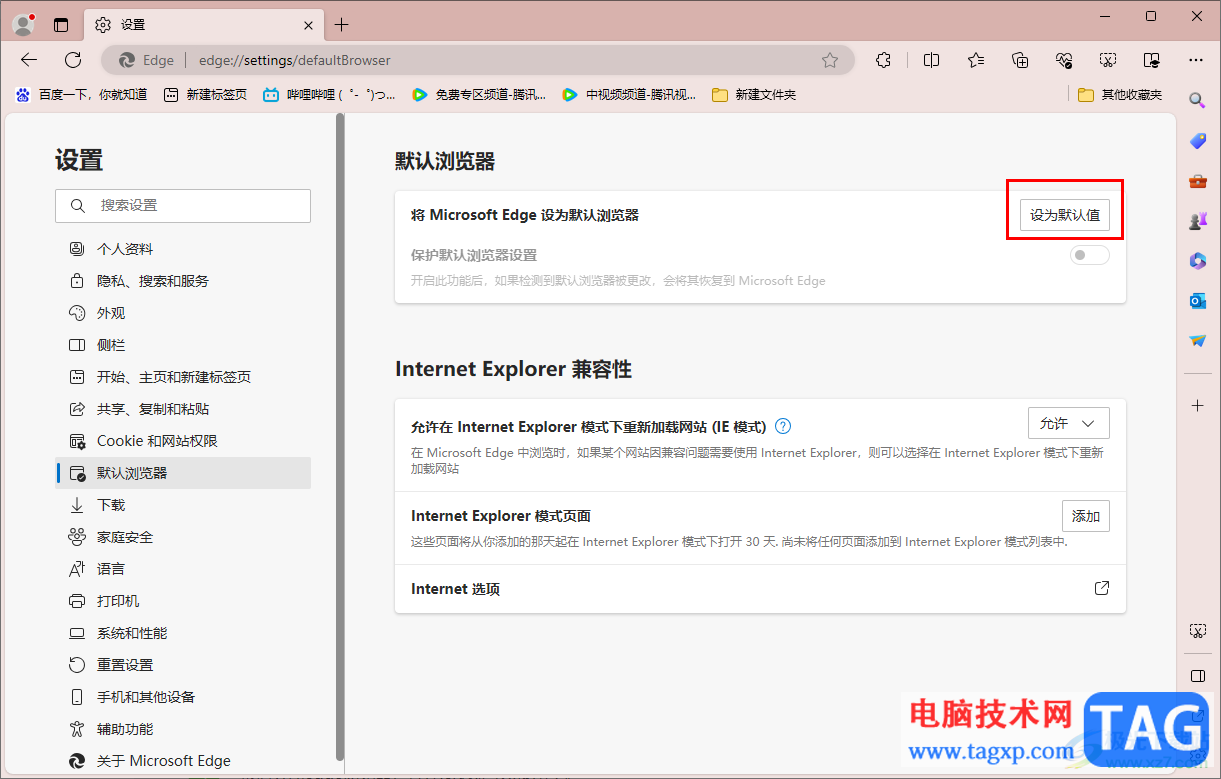Customize sidebar with plus icon

coord(1197,405)
